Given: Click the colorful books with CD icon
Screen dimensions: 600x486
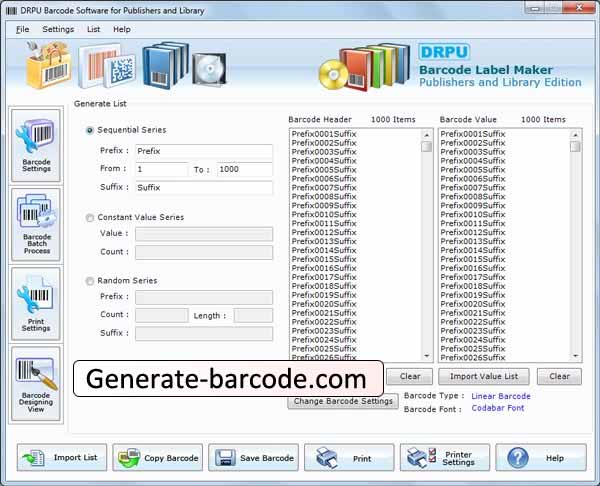Looking at the screenshot, I should click(x=364, y=67).
